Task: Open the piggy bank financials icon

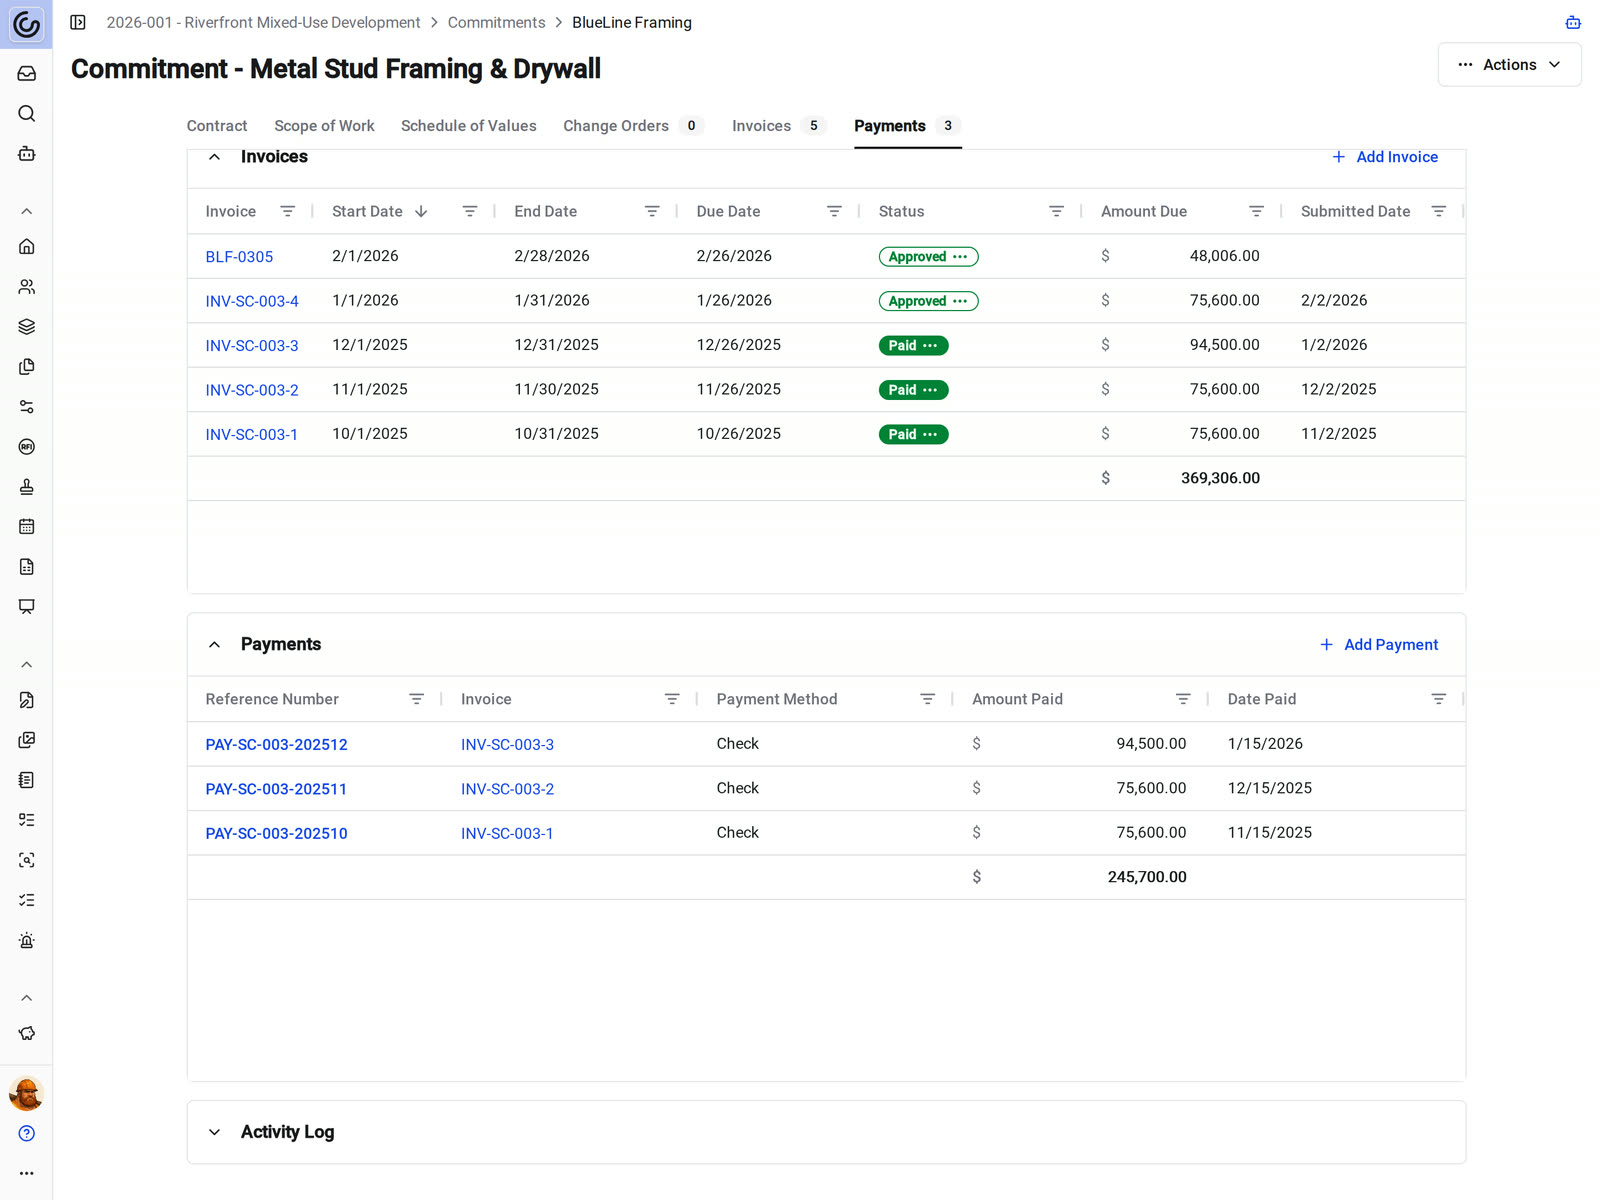Action: click(27, 1034)
